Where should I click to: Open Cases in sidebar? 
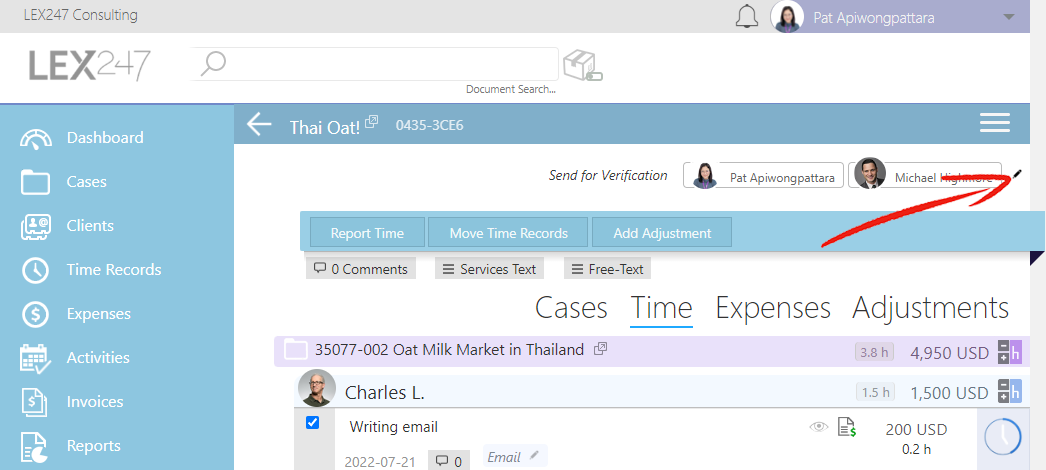coord(86,181)
